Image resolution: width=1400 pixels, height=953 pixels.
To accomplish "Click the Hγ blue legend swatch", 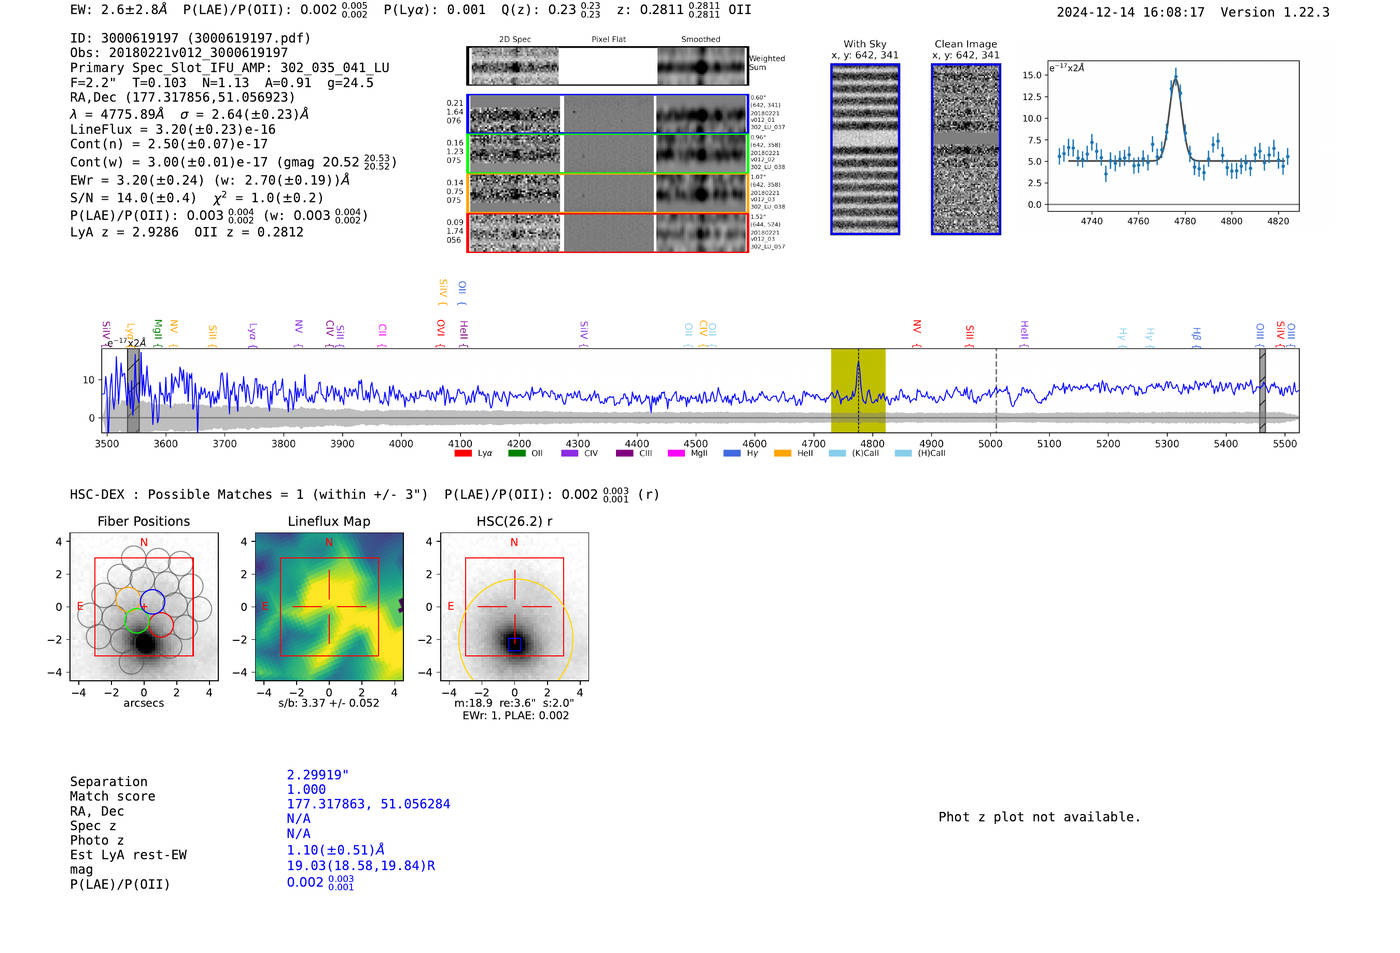I will point(732,453).
